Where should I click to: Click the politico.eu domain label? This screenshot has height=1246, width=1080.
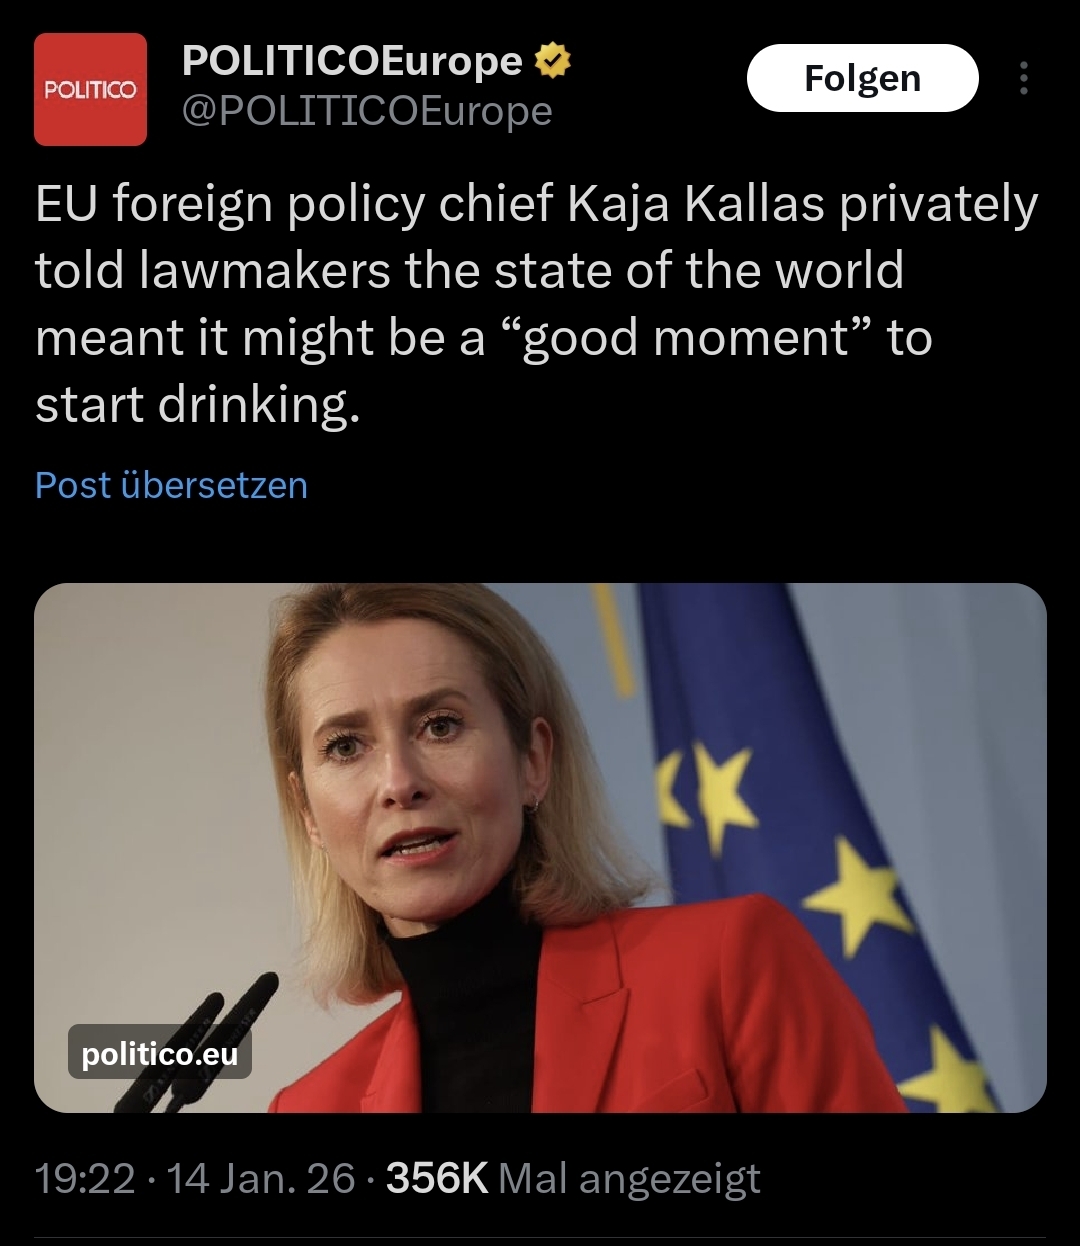tap(160, 1053)
